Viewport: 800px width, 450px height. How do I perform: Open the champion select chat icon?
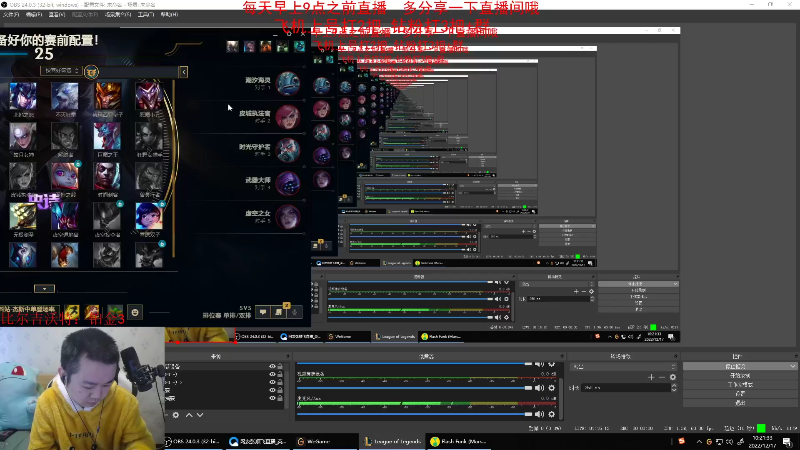tap(263, 312)
